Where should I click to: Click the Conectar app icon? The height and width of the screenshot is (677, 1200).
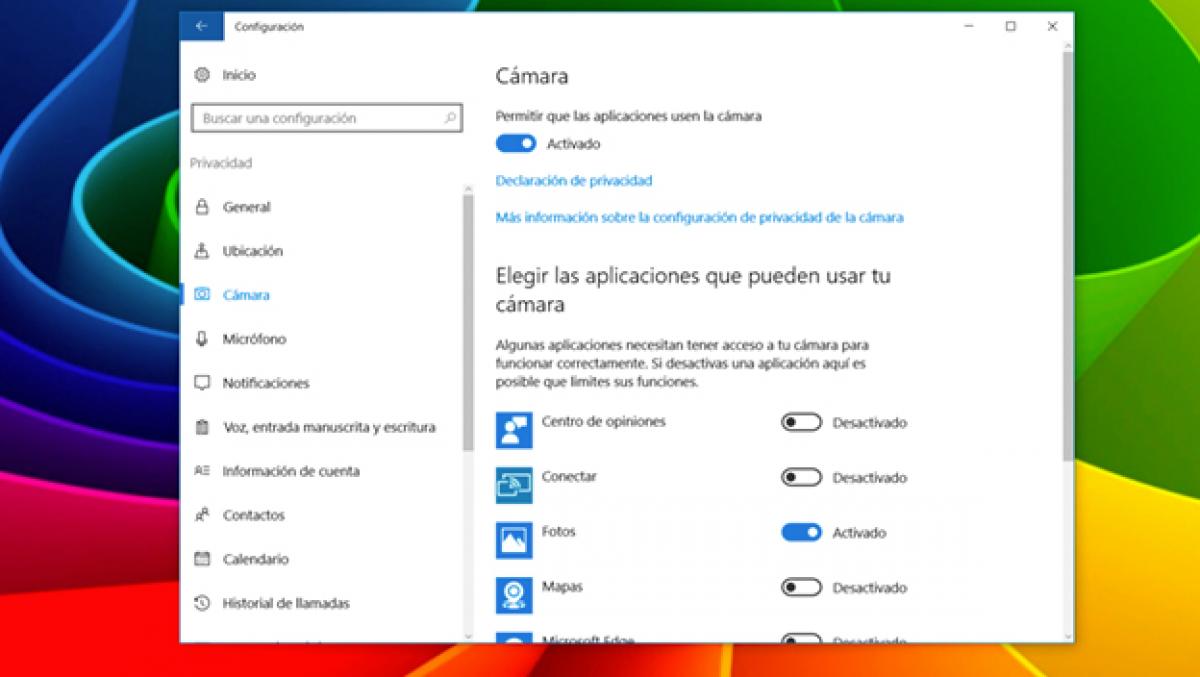tap(514, 485)
